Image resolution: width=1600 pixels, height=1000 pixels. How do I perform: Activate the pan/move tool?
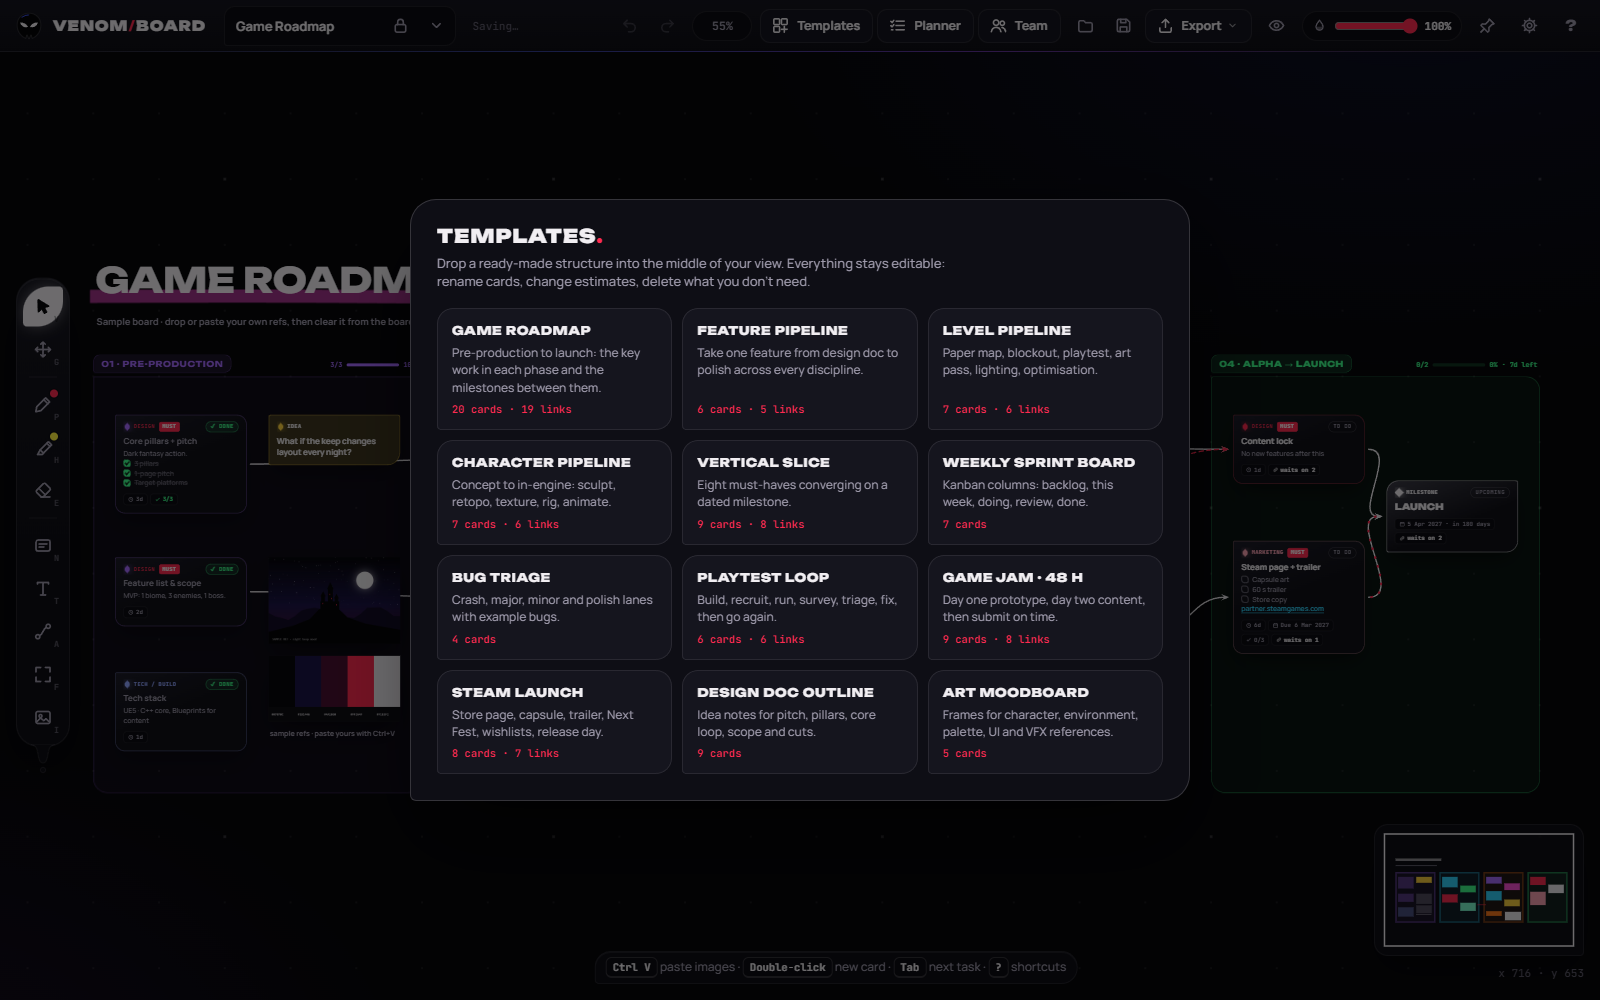click(43, 349)
